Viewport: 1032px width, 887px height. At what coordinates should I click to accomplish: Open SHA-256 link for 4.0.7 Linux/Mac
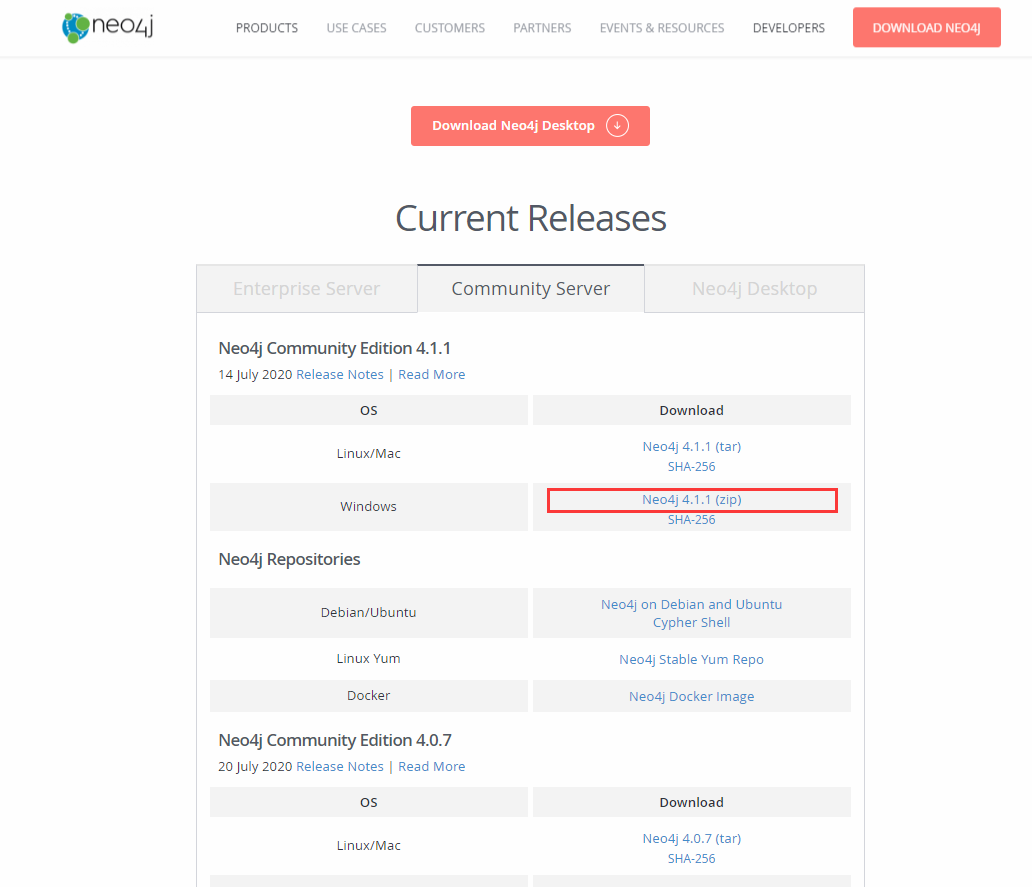pyautogui.click(x=692, y=859)
